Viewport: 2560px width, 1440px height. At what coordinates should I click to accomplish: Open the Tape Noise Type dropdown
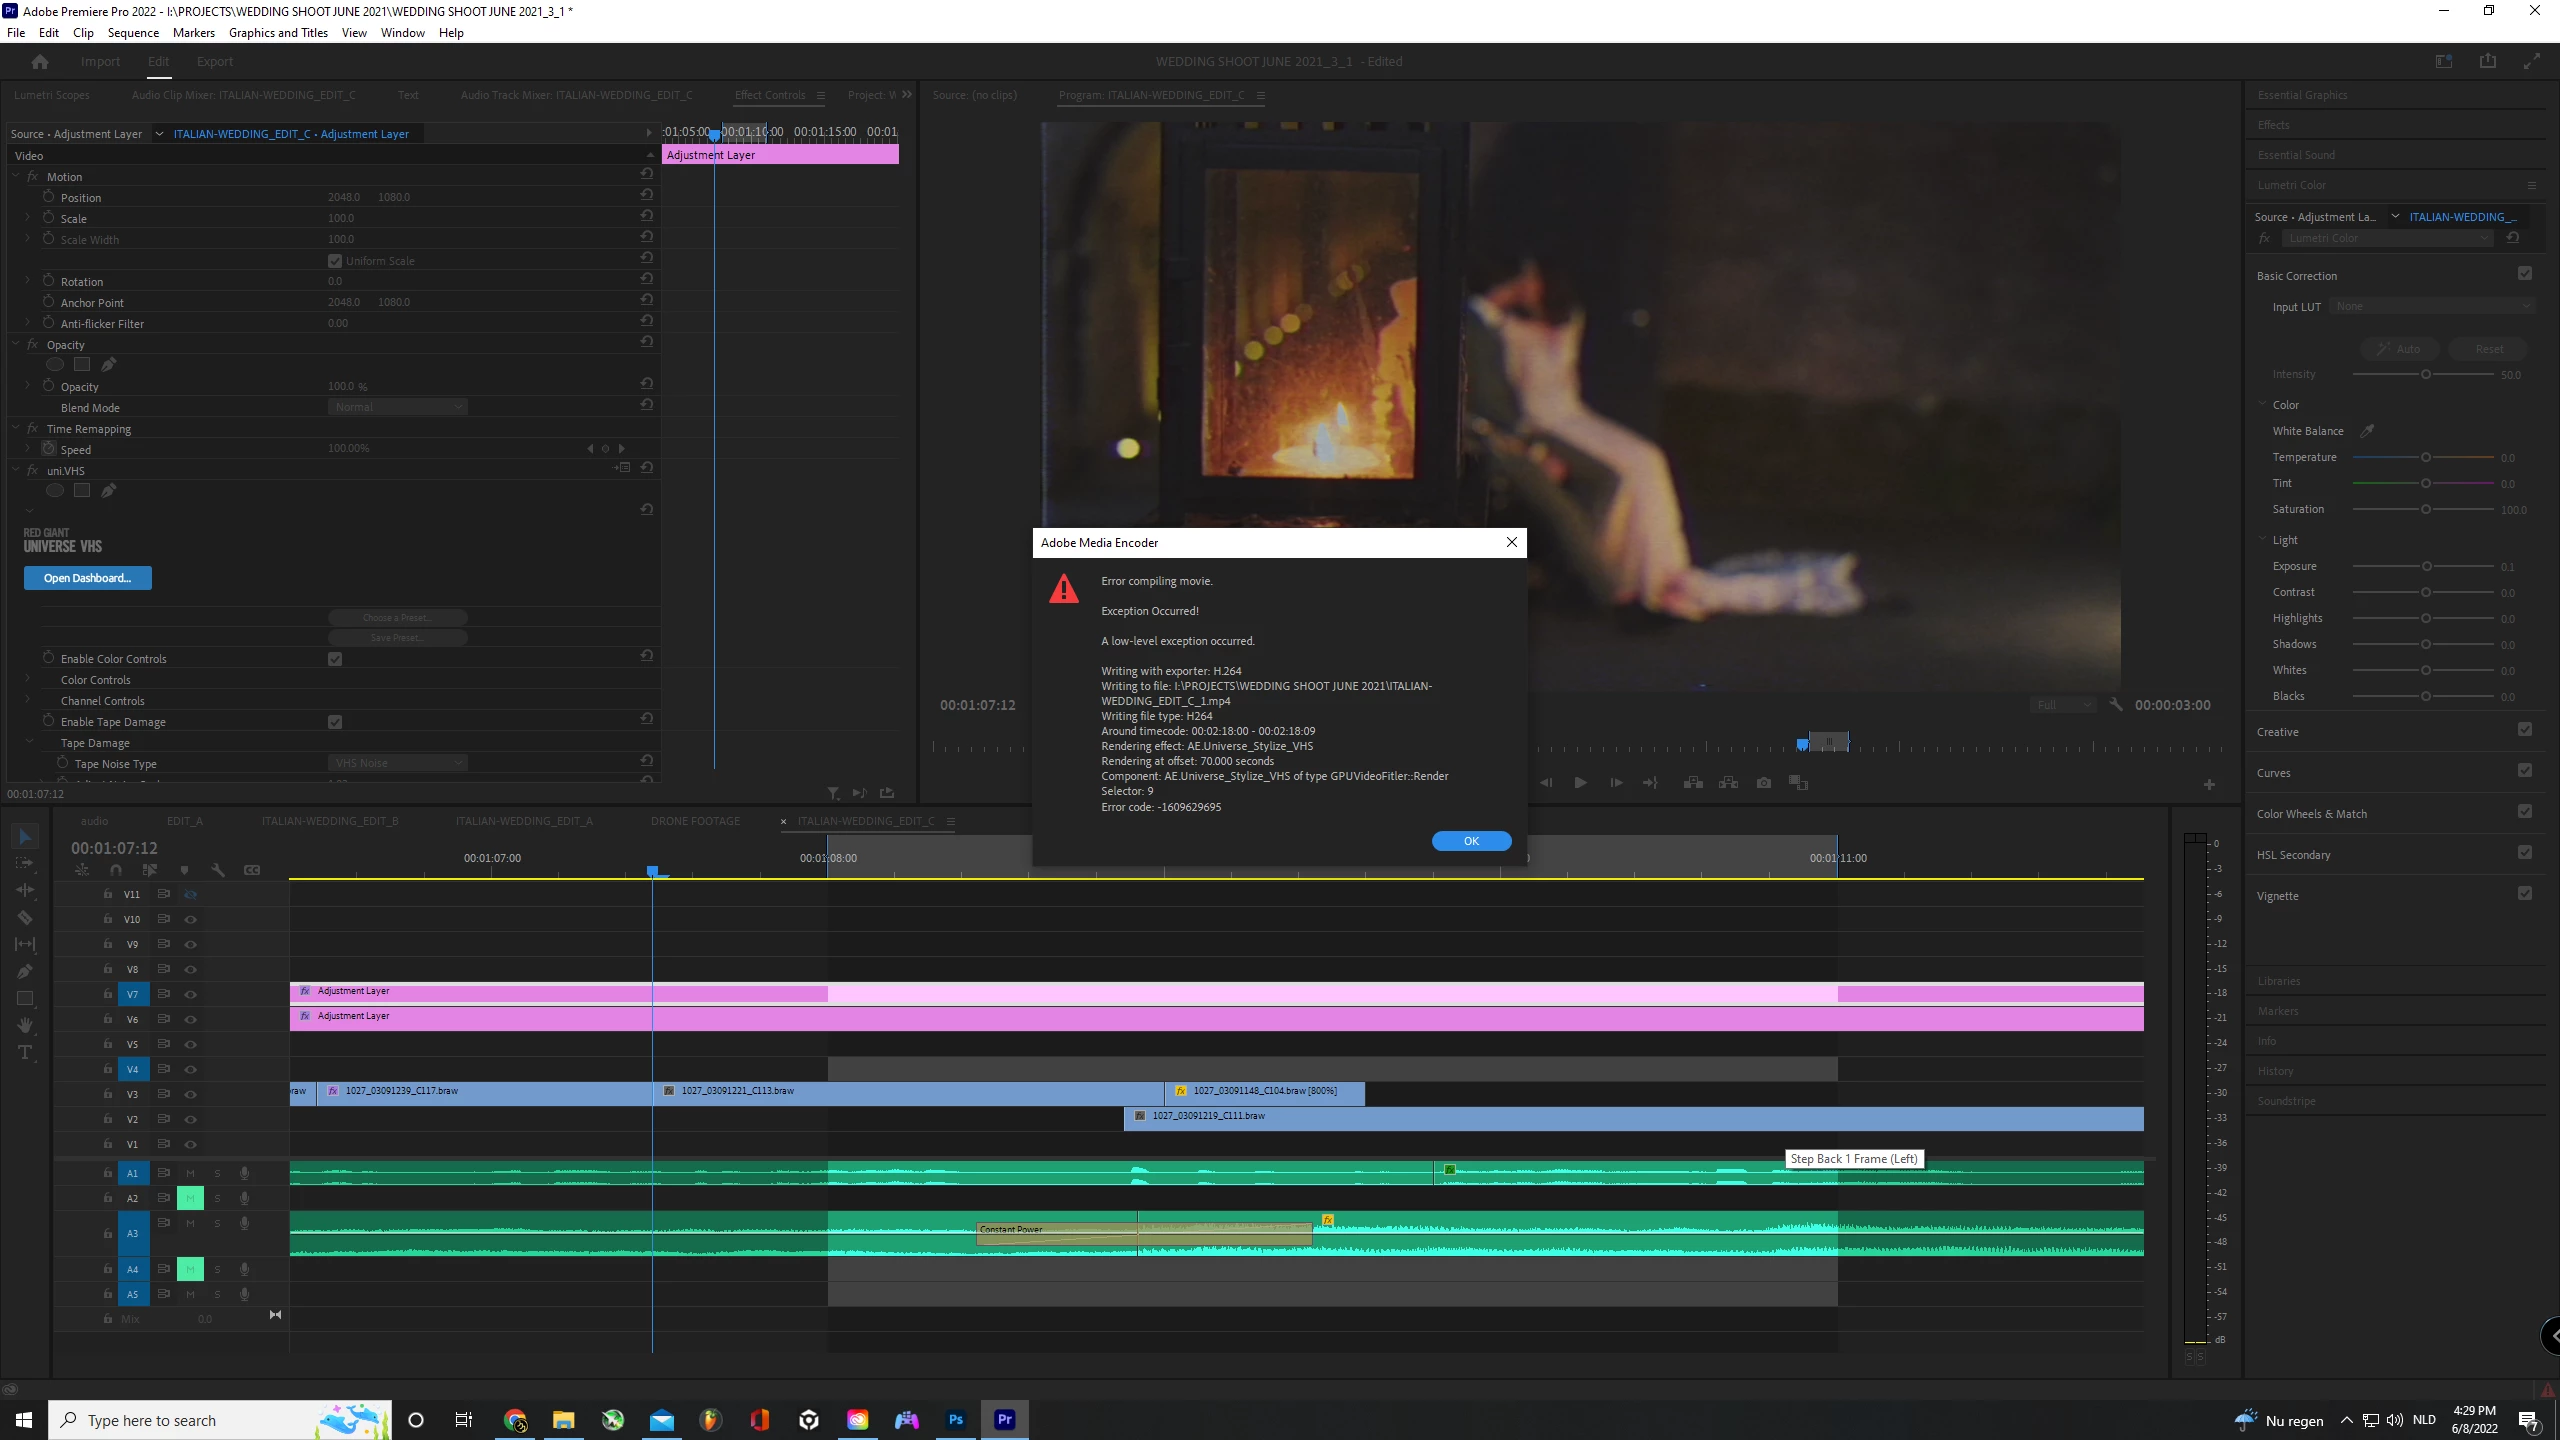pyautogui.click(x=398, y=763)
